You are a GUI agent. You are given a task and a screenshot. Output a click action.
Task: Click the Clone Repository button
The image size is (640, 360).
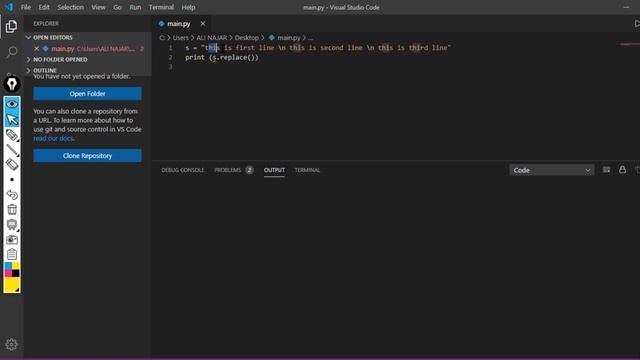(87, 156)
